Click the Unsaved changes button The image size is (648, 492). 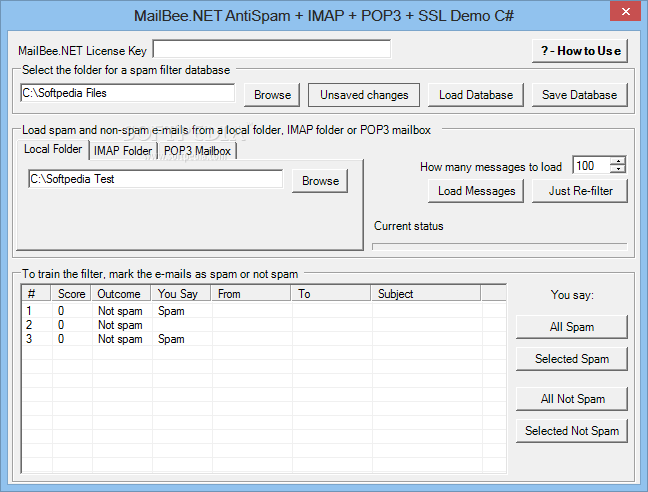[364, 95]
